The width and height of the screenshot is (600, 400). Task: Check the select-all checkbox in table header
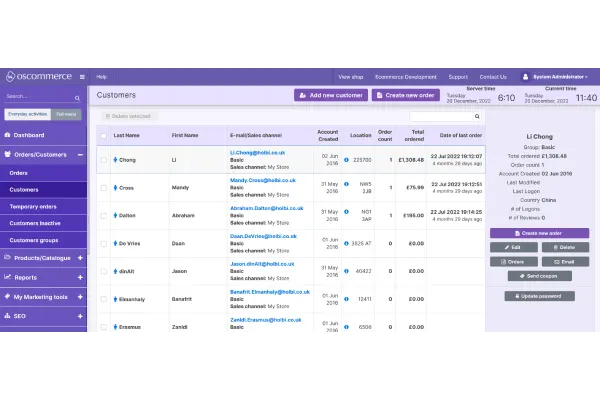(103, 135)
